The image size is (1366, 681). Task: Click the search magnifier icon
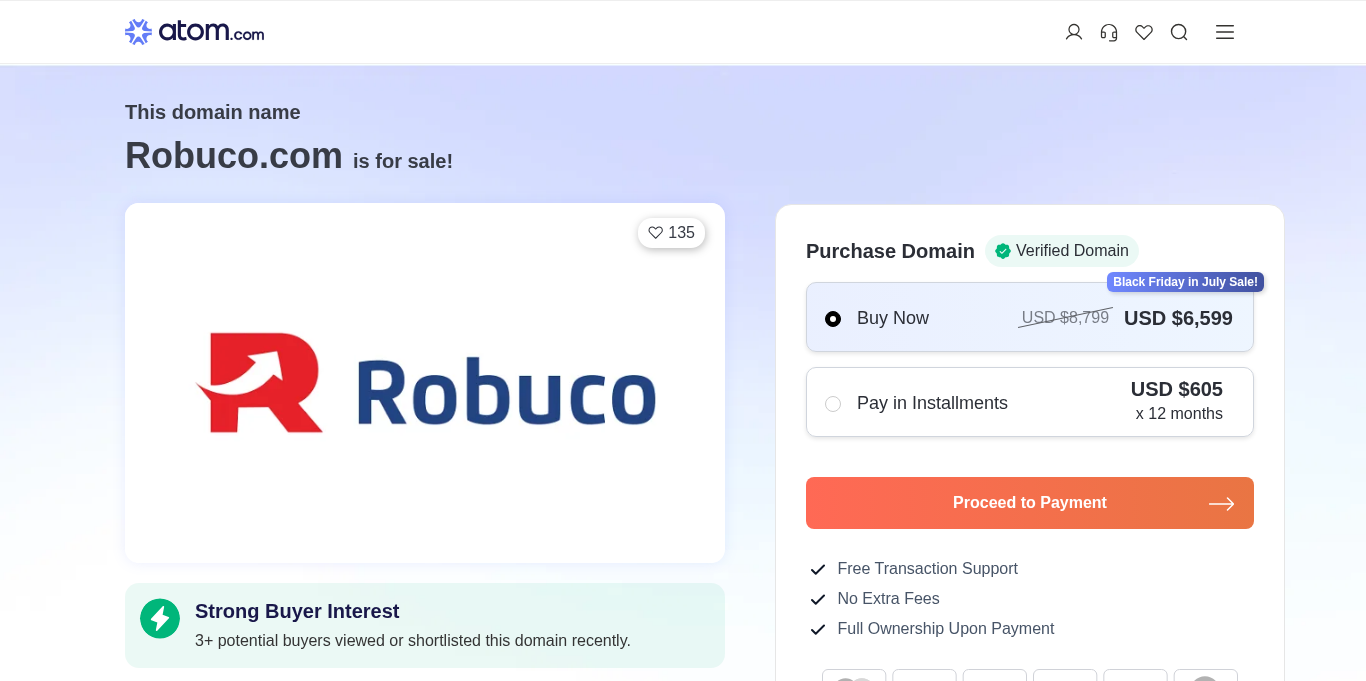tap(1179, 32)
